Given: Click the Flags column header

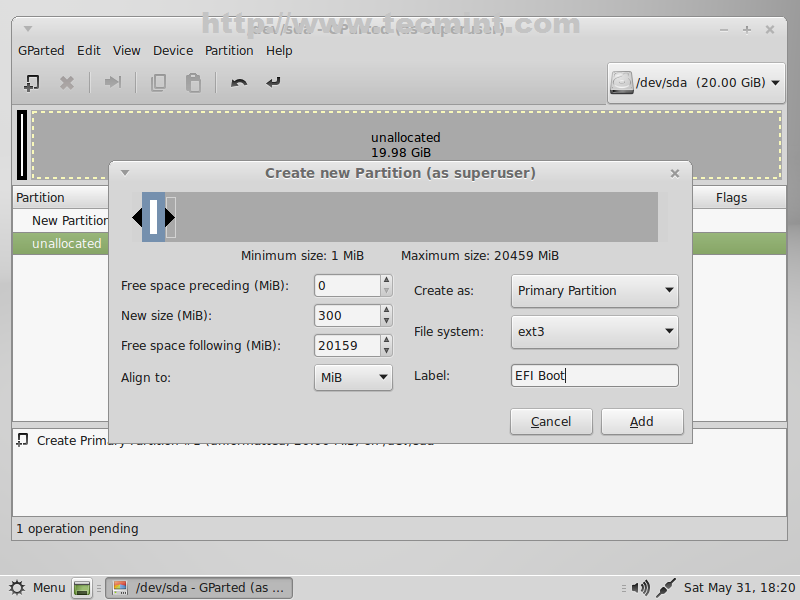Looking at the screenshot, I should pos(731,197).
